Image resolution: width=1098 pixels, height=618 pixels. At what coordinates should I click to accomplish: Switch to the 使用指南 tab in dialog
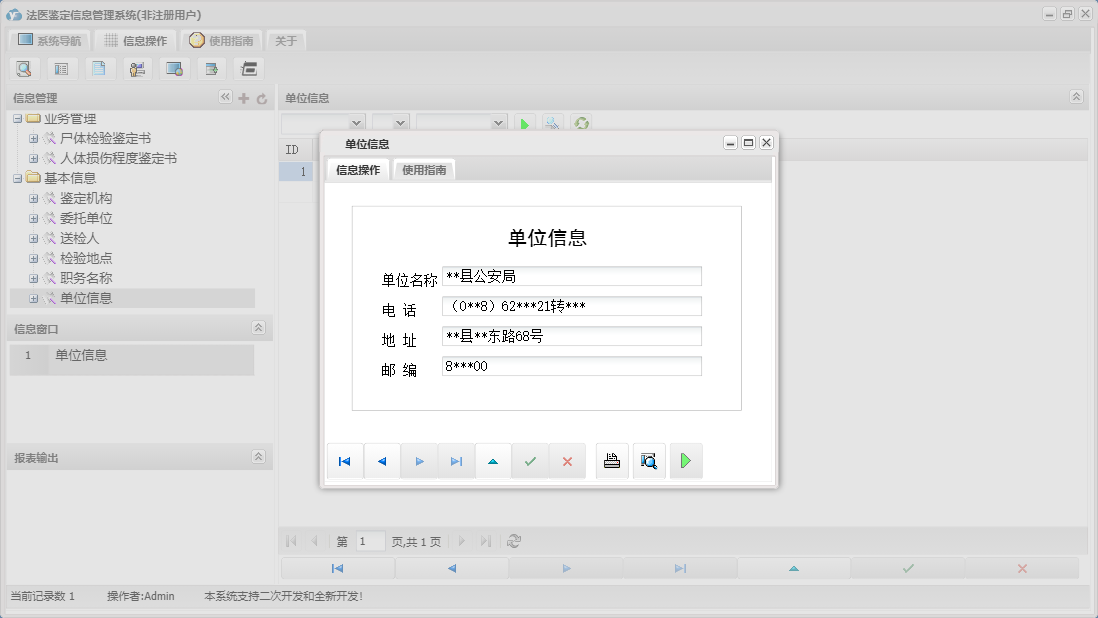[x=424, y=169]
